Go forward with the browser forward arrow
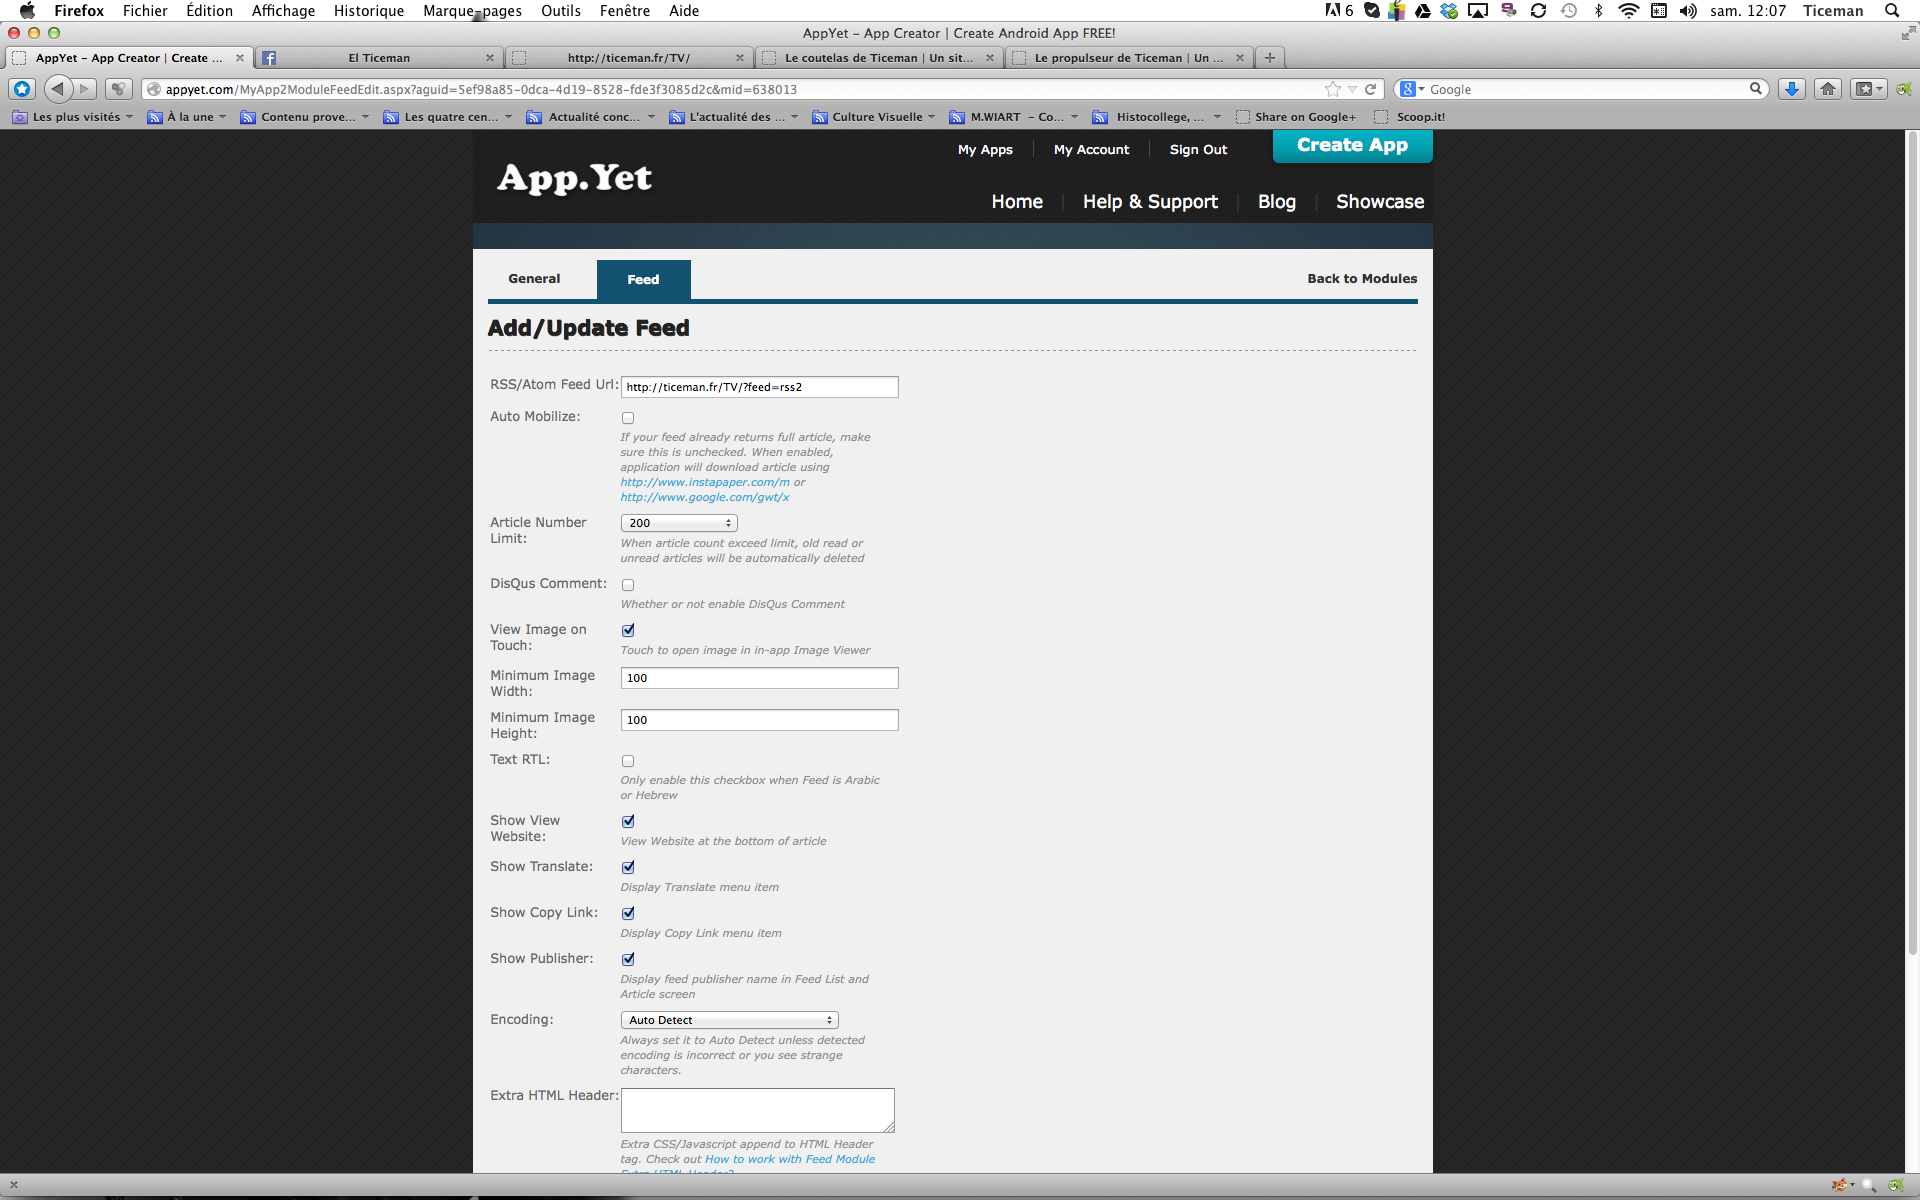 click(85, 89)
